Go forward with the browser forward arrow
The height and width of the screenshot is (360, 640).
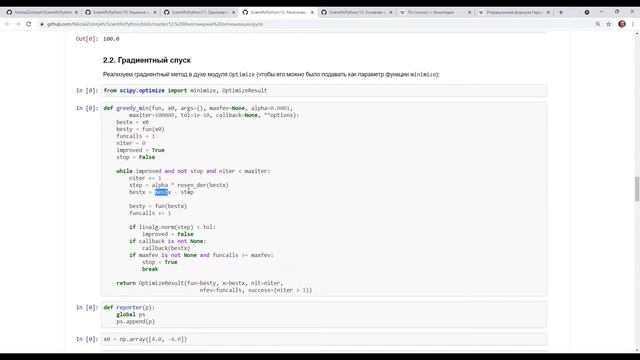pyautogui.click(x=18, y=24)
